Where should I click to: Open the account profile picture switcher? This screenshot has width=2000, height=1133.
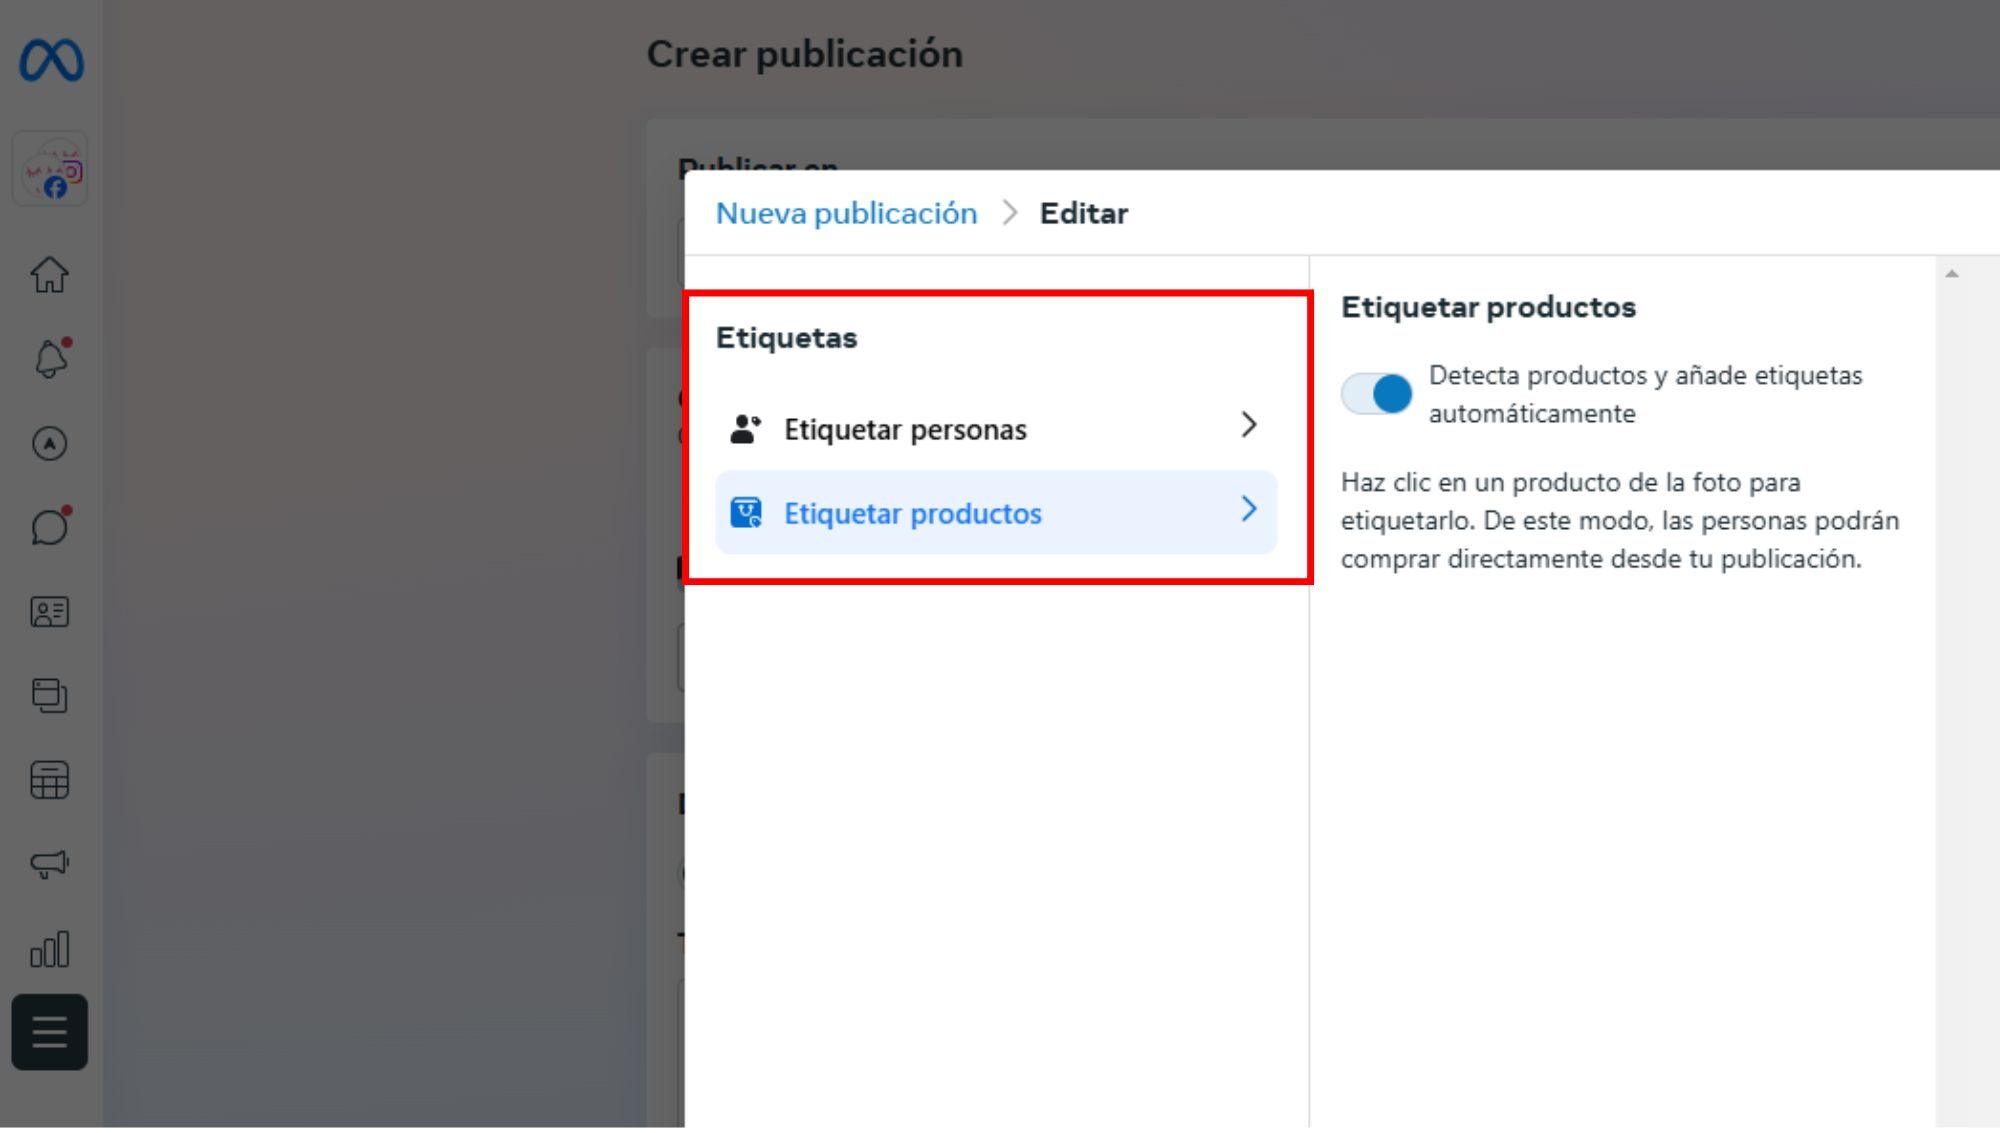pyautogui.click(x=51, y=169)
